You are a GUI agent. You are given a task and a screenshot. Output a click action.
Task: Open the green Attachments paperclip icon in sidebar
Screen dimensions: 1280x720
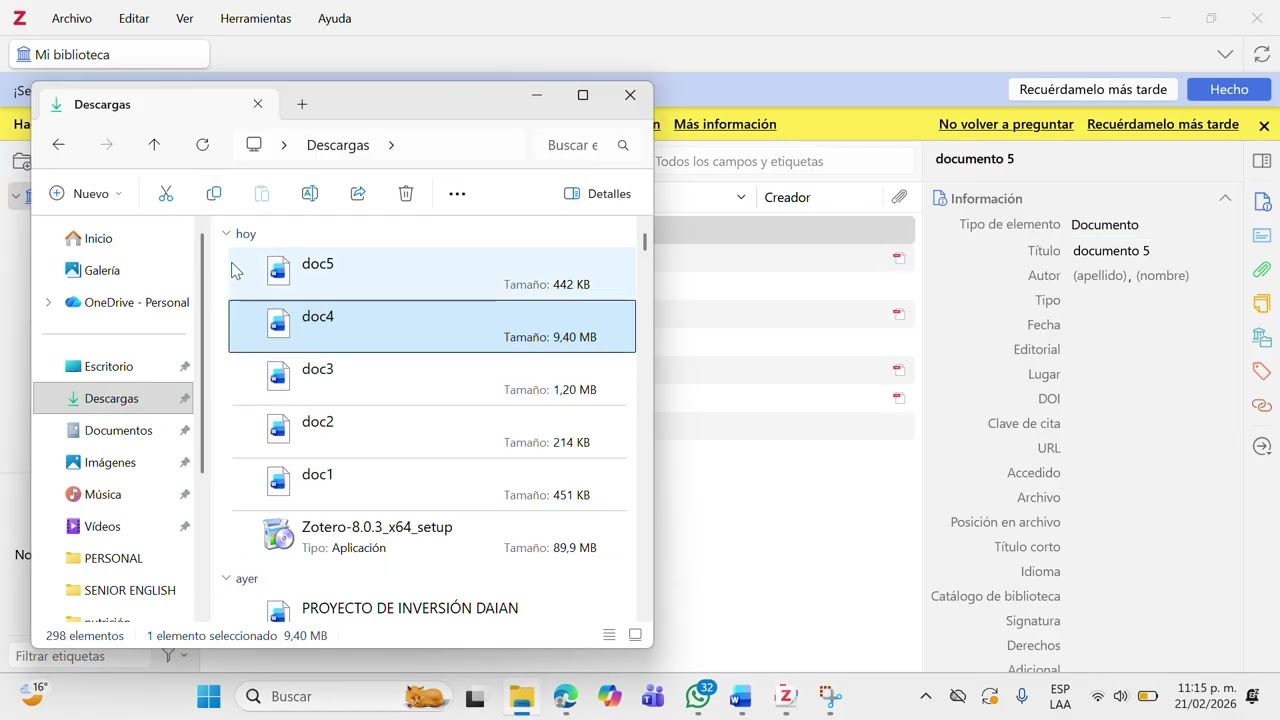[1262, 270]
